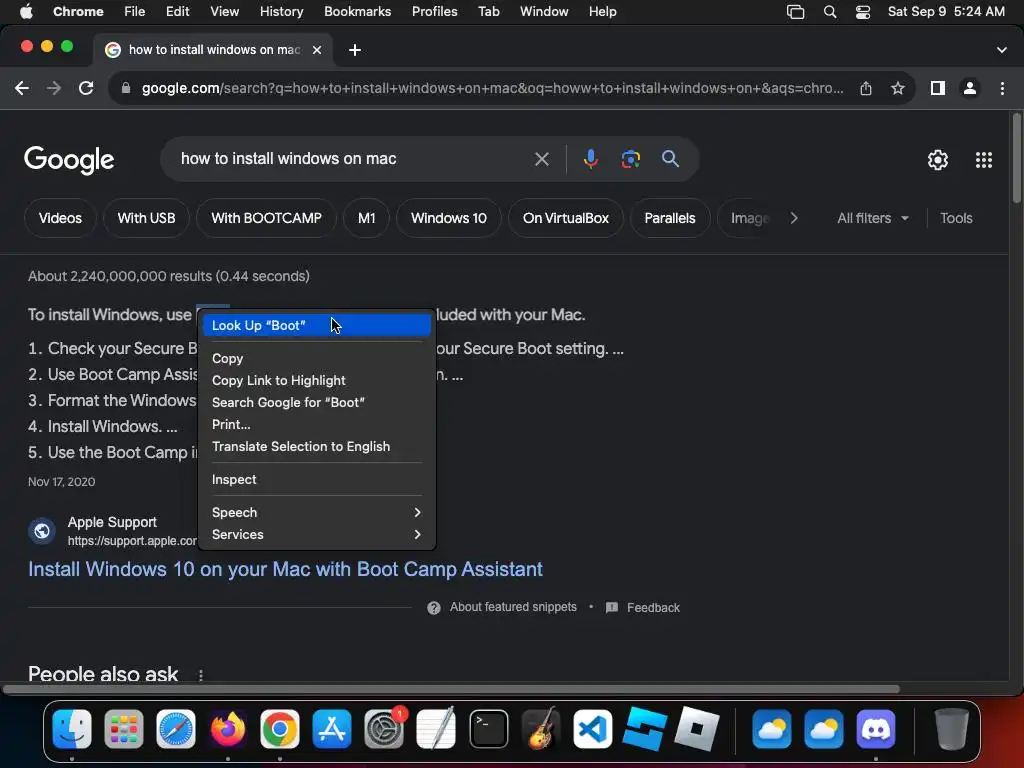Viewport: 1024px width, 768px height.
Task: Submit search with the magnifier icon
Action: tap(670, 159)
